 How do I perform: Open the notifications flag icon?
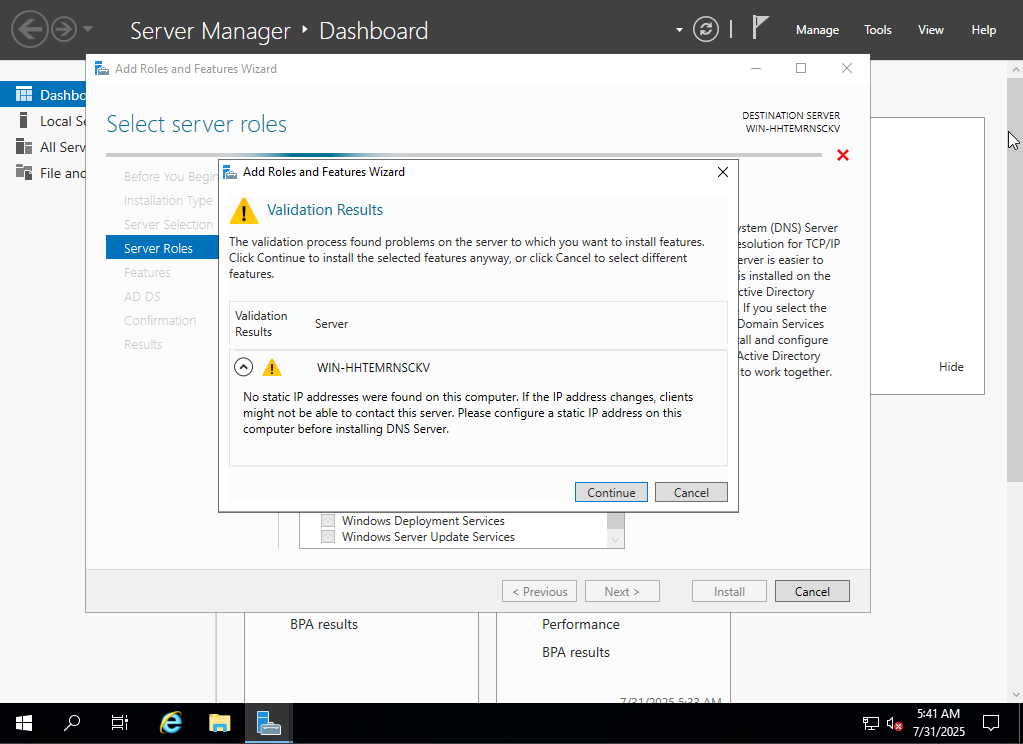pos(760,29)
